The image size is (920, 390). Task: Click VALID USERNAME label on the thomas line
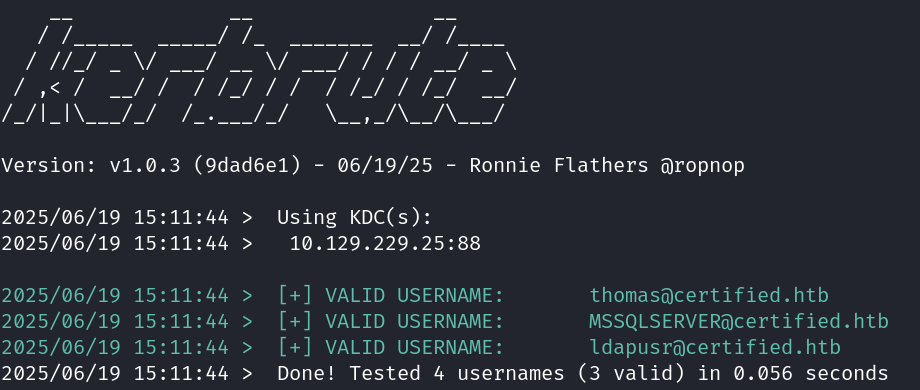click(x=414, y=295)
